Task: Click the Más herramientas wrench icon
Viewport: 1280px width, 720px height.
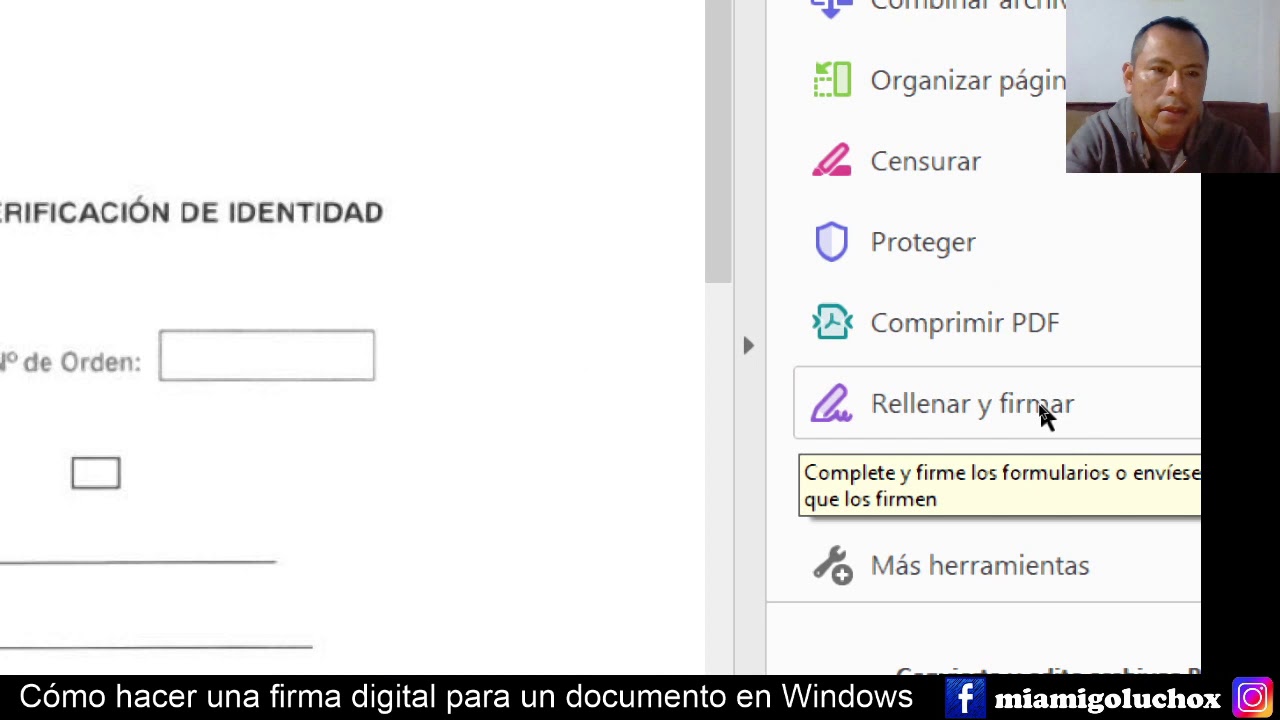Action: click(832, 565)
